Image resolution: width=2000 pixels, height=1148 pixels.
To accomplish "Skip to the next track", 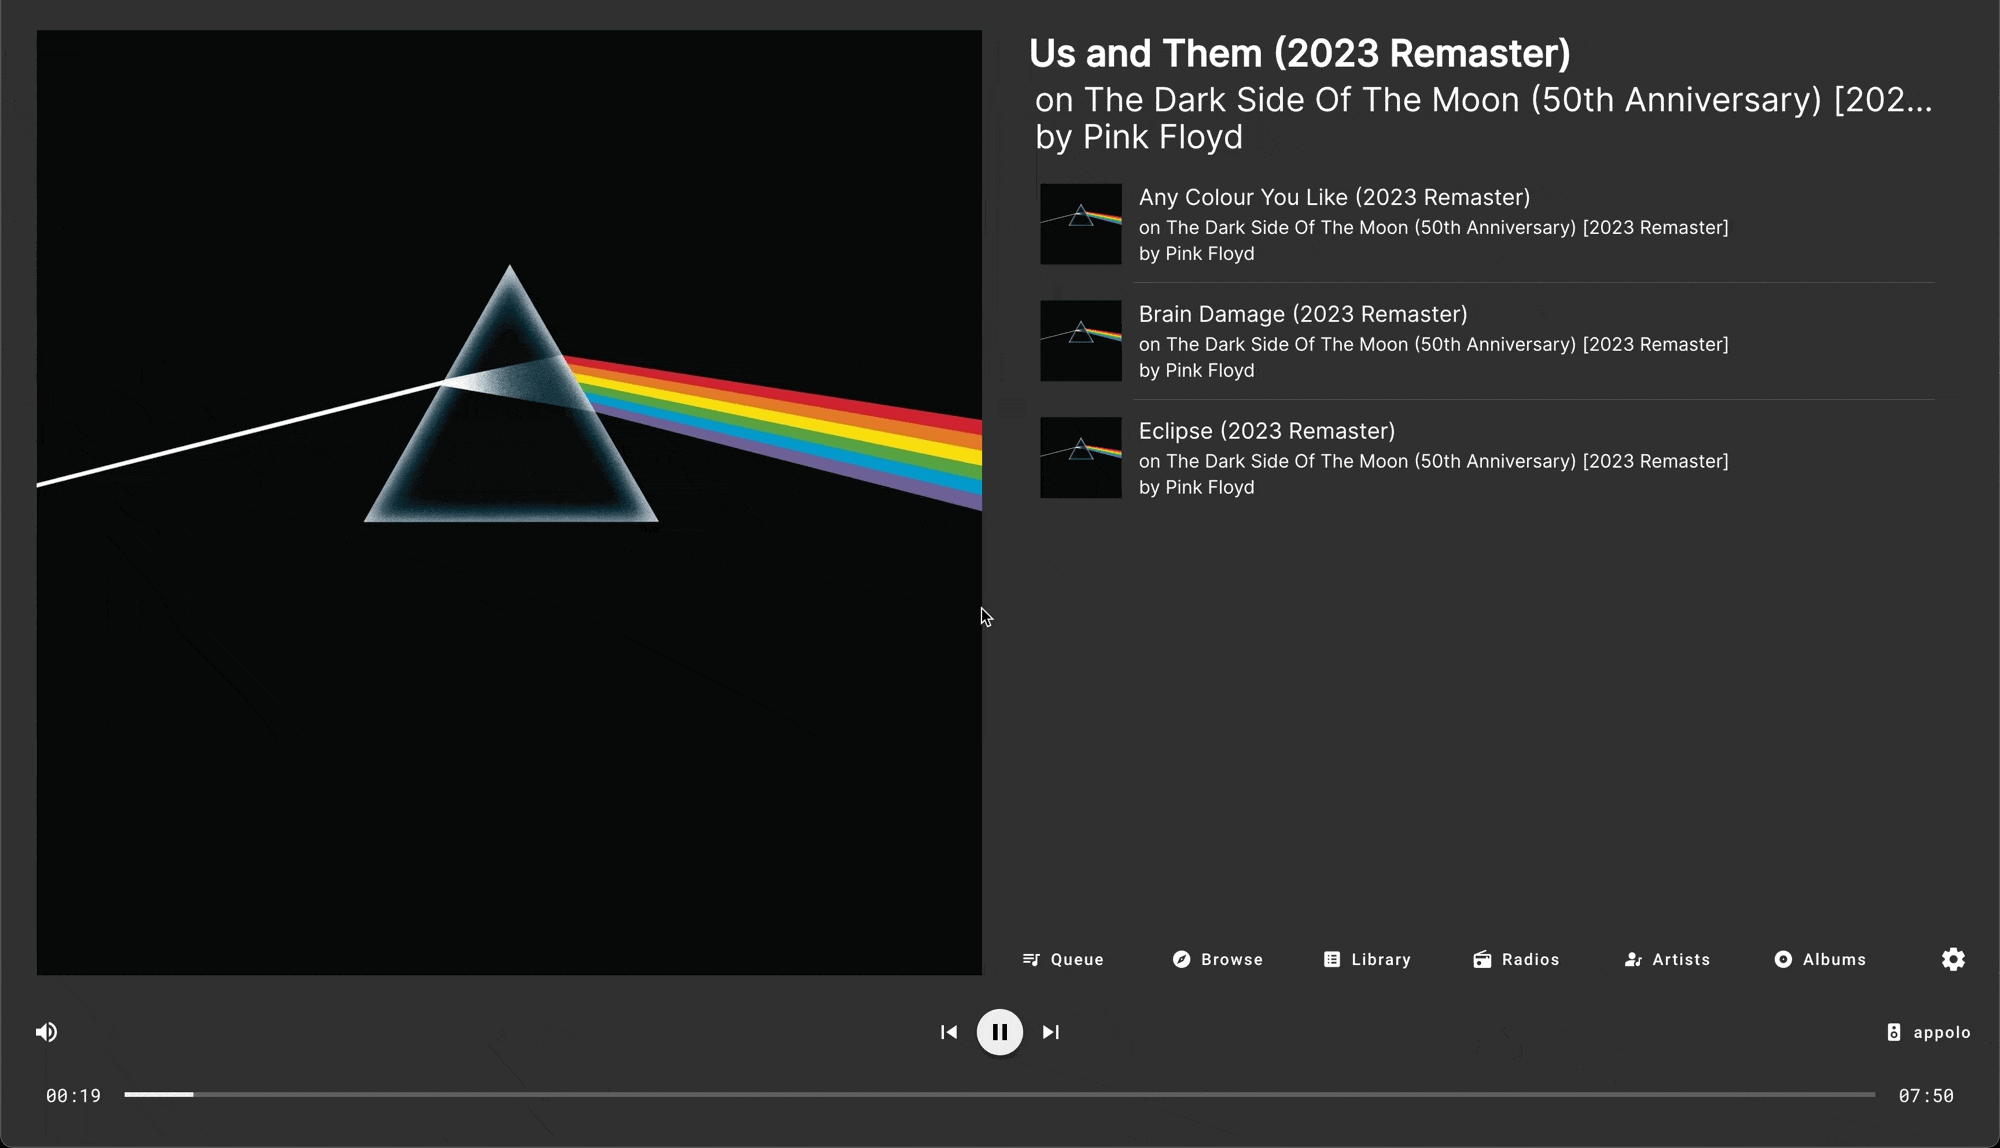I will pyautogui.click(x=1051, y=1032).
